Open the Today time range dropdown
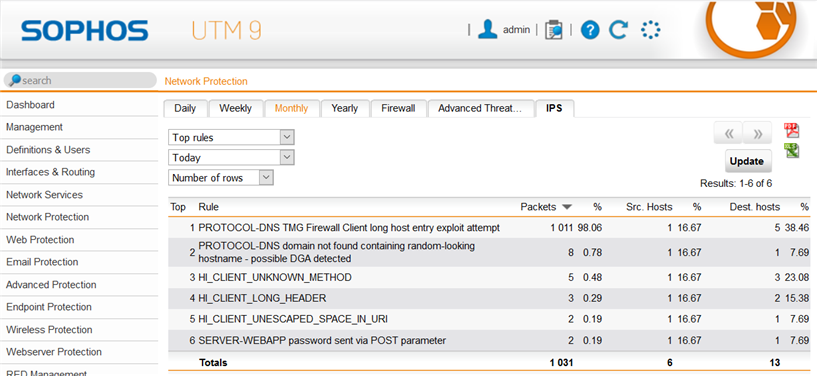 click(x=231, y=157)
